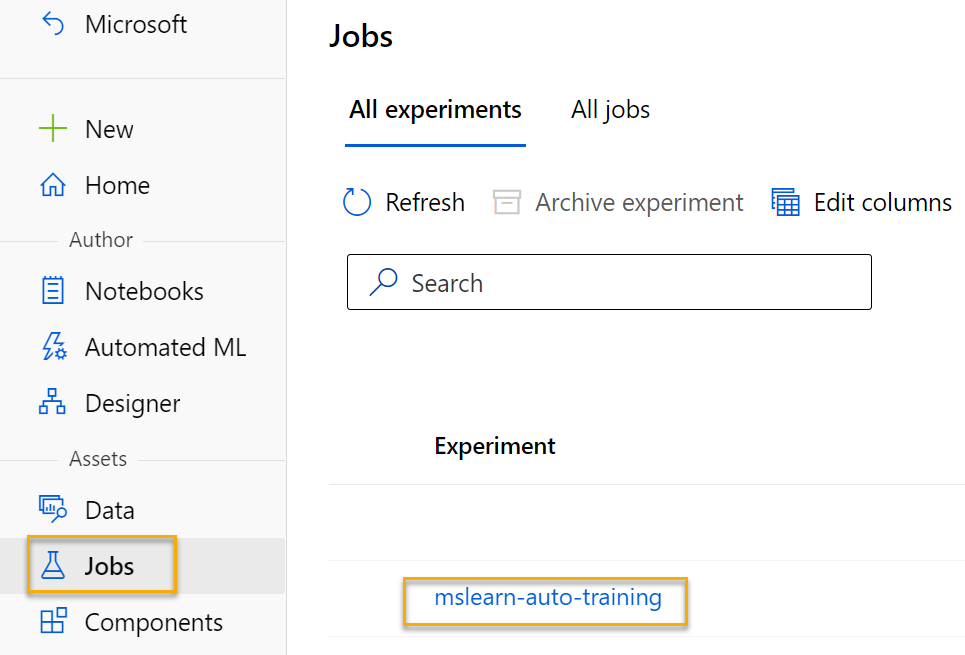Open Automated ML page
Image resolution: width=965 pixels, height=655 pixels.
click(166, 347)
